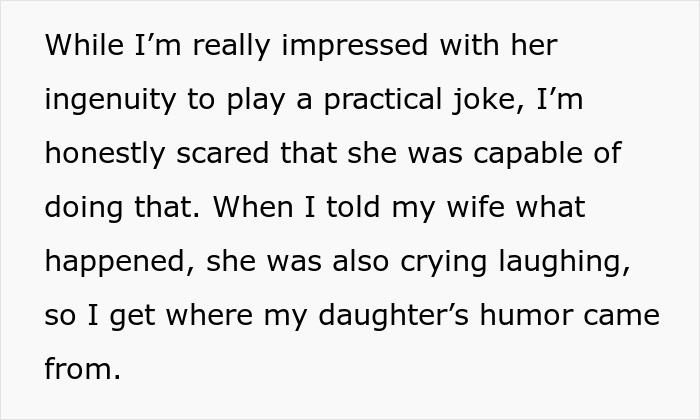Viewport: 700px width, 420px height.
Task: Click the word "While" at the paragraph start
Action: (78, 47)
